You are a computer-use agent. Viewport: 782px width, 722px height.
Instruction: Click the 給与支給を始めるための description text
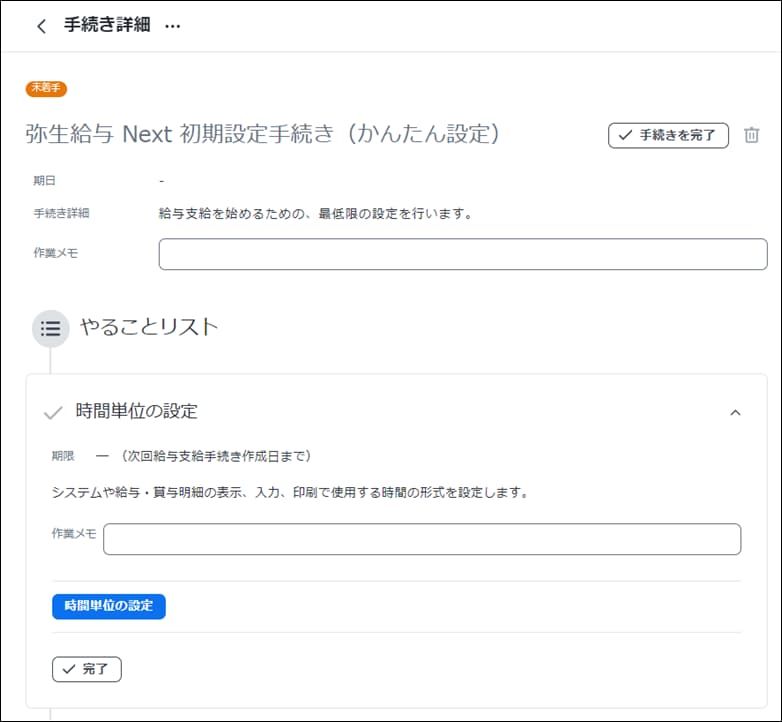pyautogui.click(x=315, y=214)
